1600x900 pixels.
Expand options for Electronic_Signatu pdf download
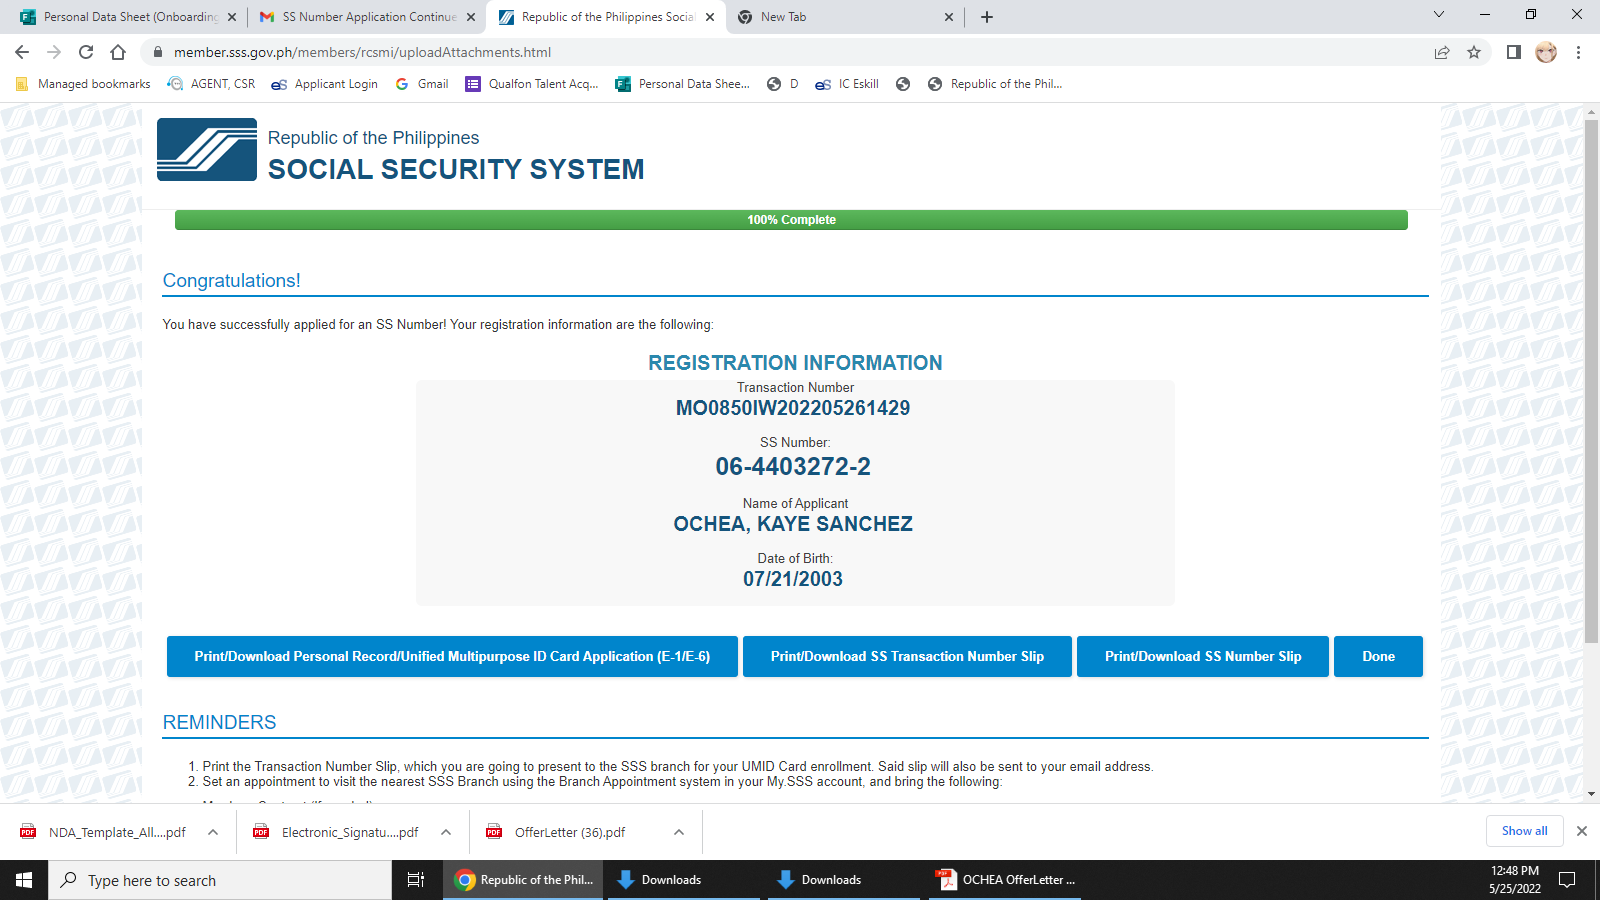(x=446, y=832)
